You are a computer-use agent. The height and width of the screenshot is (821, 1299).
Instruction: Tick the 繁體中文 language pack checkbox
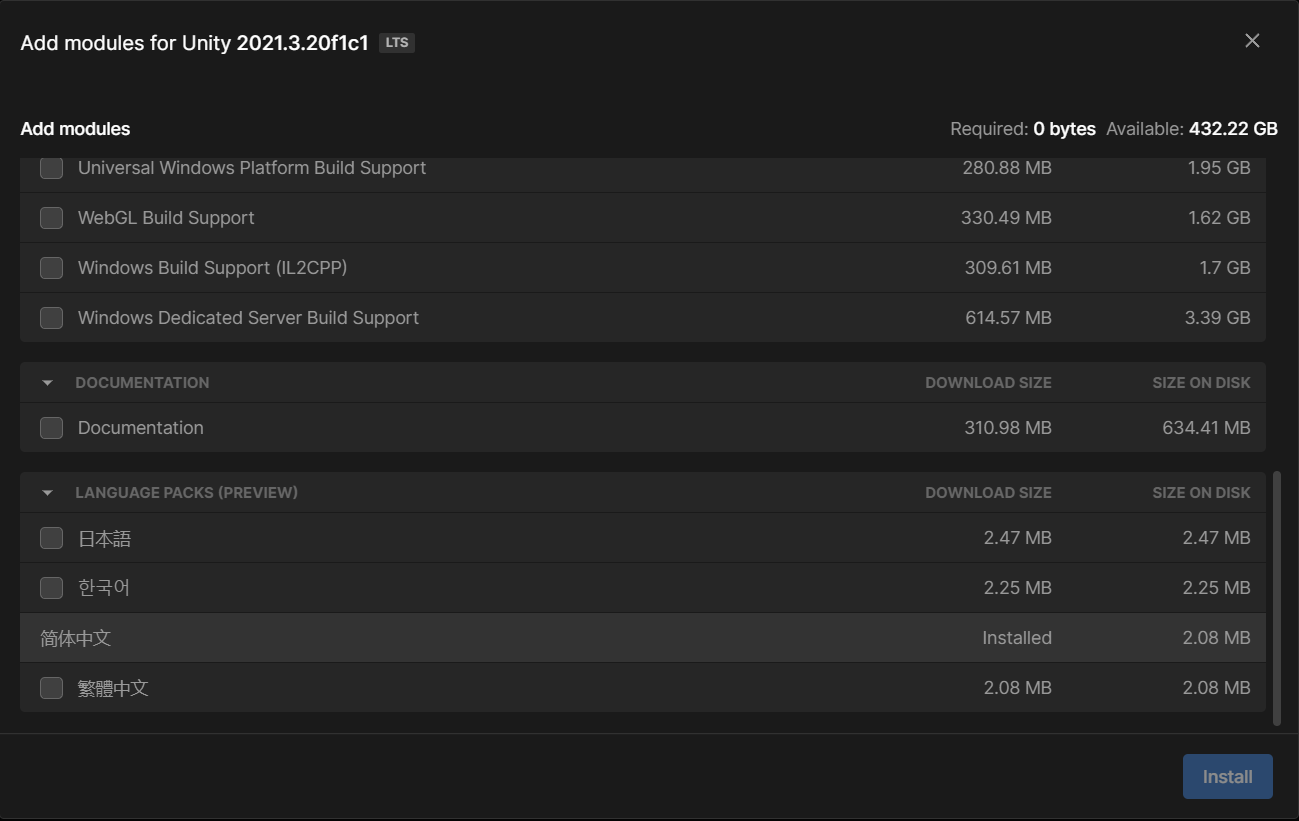(x=51, y=688)
